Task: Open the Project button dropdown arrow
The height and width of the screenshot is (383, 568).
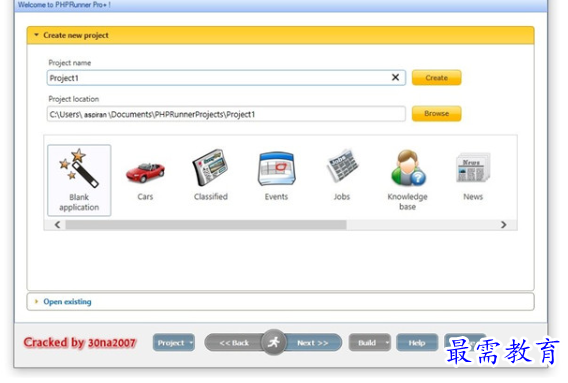Action: pyautogui.click(x=191, y=342)
